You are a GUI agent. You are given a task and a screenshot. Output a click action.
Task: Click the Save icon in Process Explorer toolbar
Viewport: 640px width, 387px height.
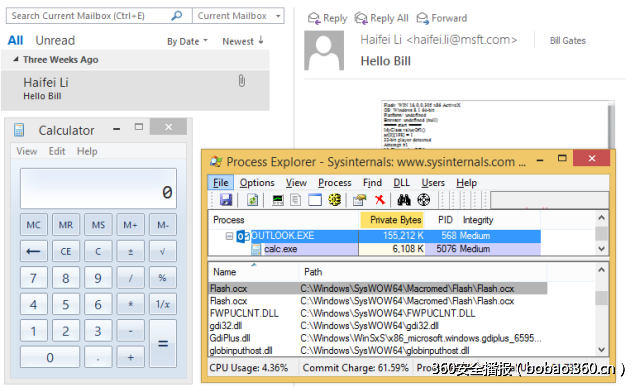(x=226, y=200)
